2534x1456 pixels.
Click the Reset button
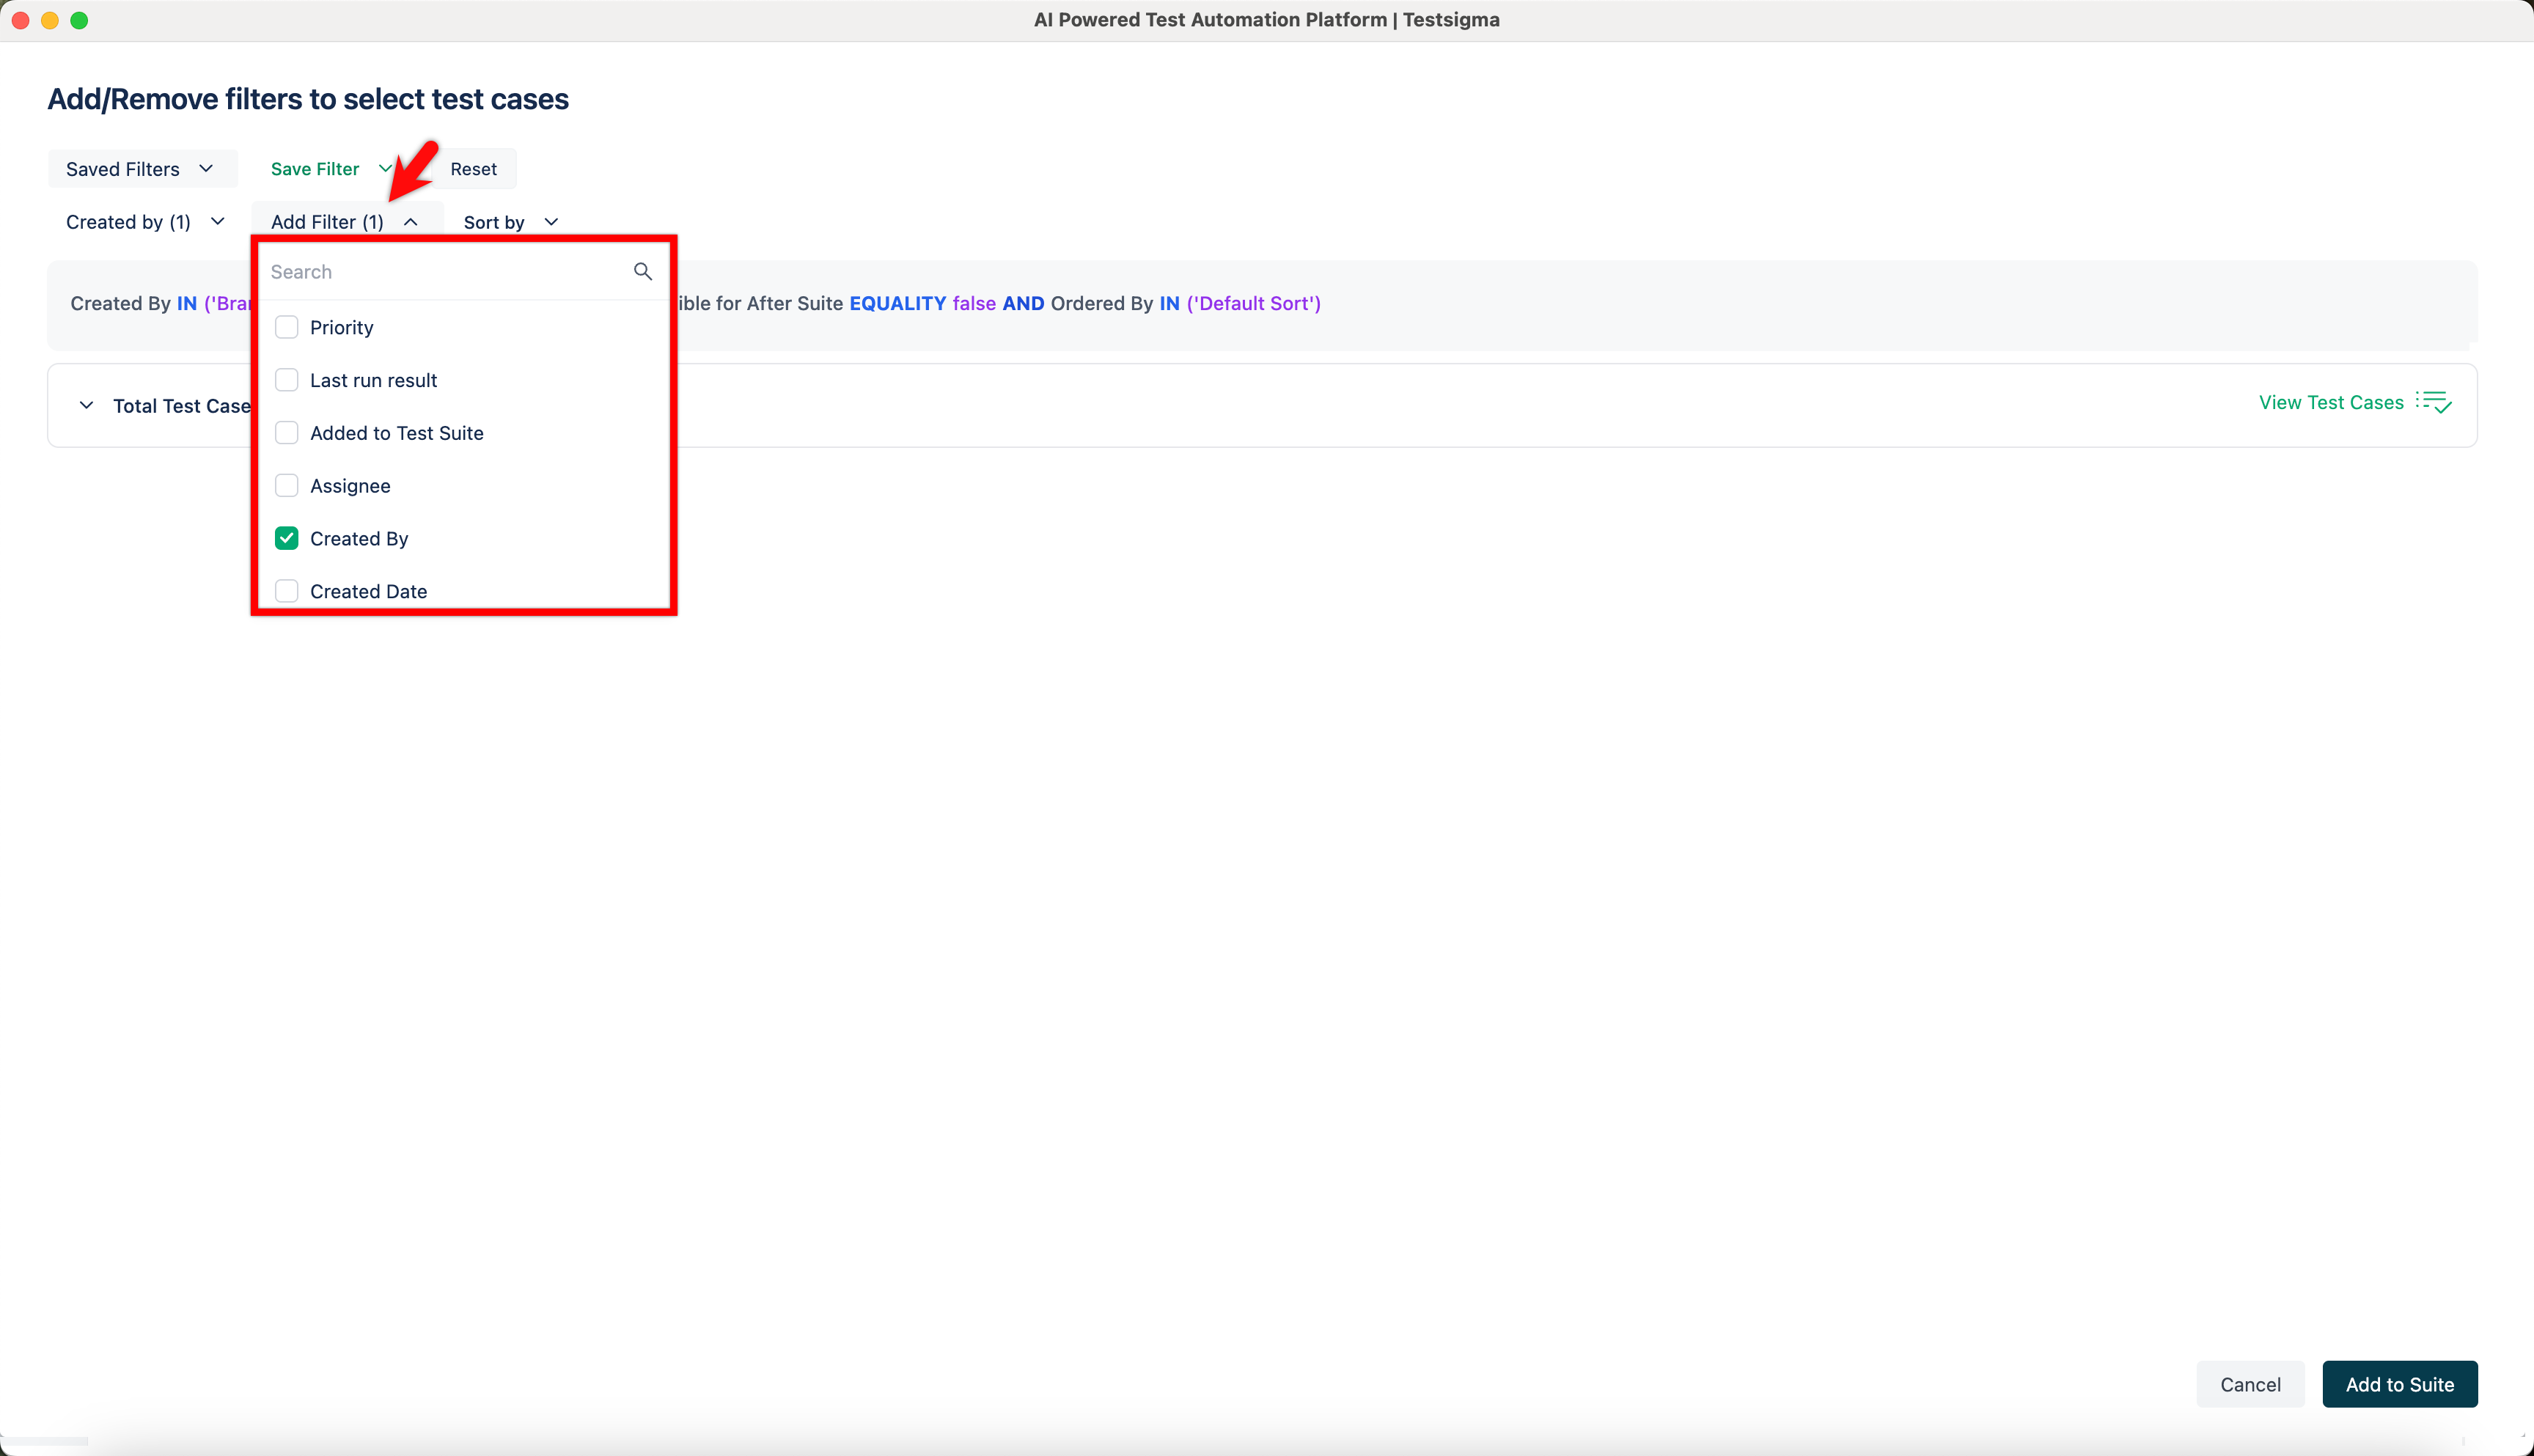click(473, 168)
